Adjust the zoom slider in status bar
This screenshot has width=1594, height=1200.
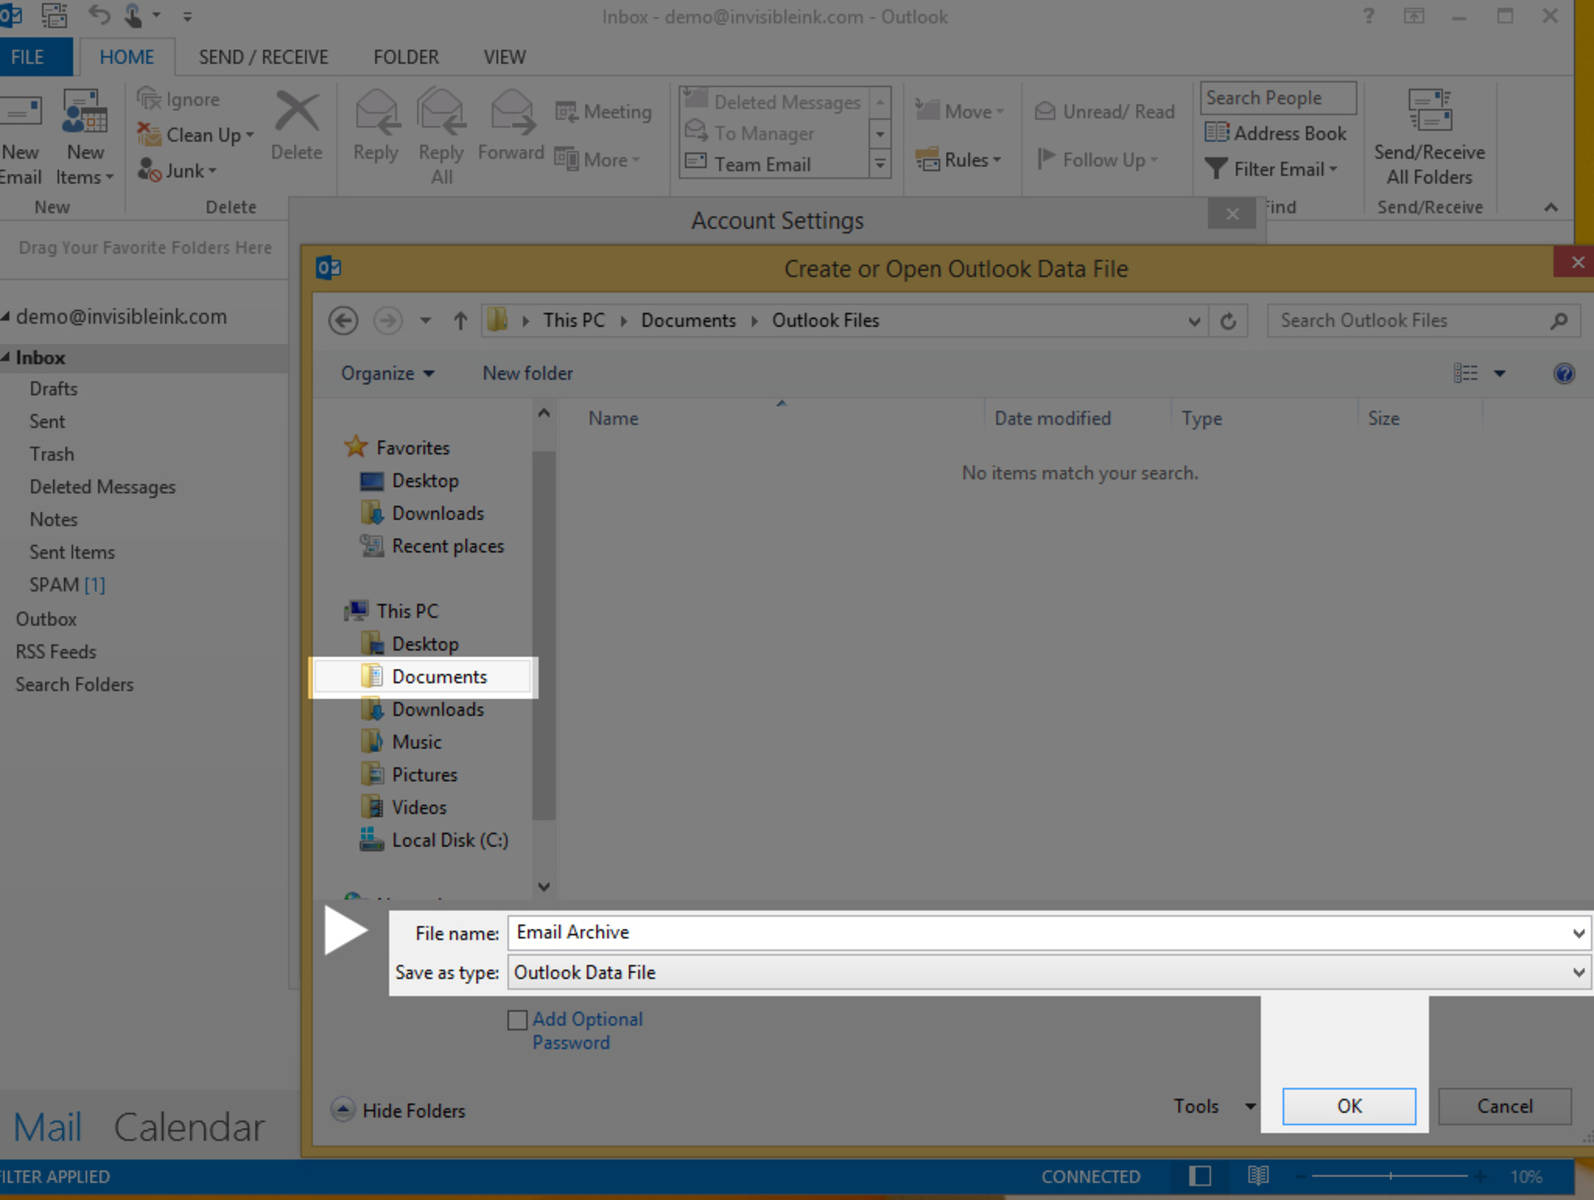1390,1176
